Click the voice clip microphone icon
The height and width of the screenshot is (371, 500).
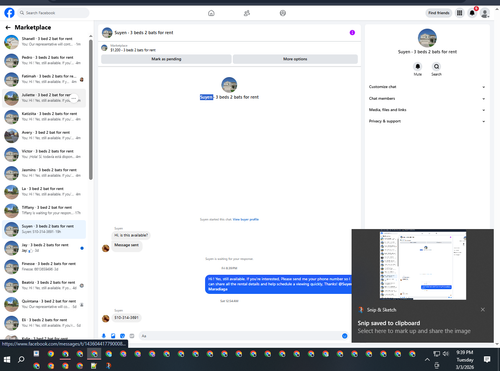104,336
